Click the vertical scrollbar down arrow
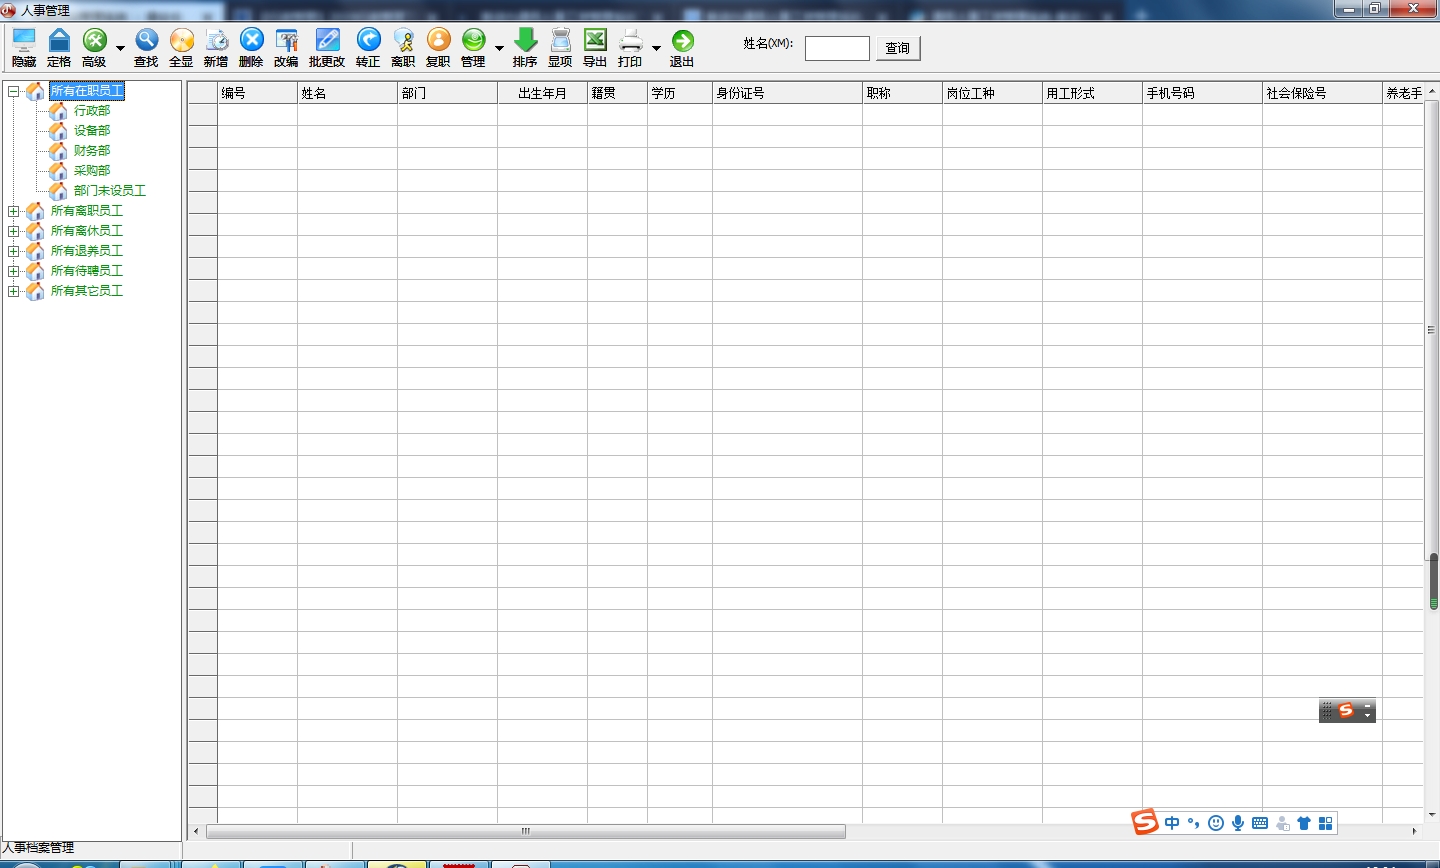Viewport: 1440px width, 868px height. coord(1432,815)
